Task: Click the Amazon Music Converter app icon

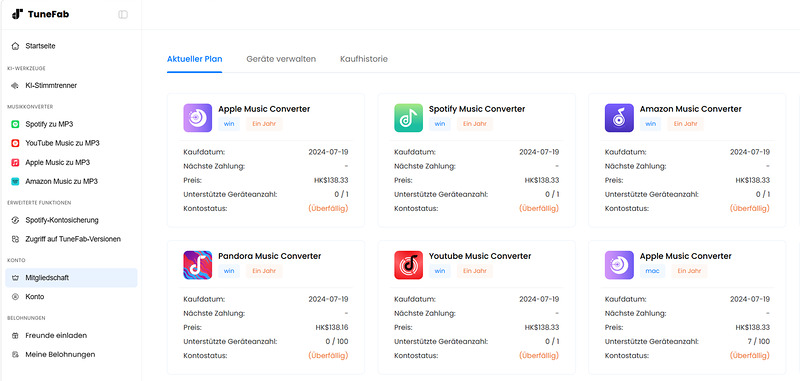Action: pos(619,118)
